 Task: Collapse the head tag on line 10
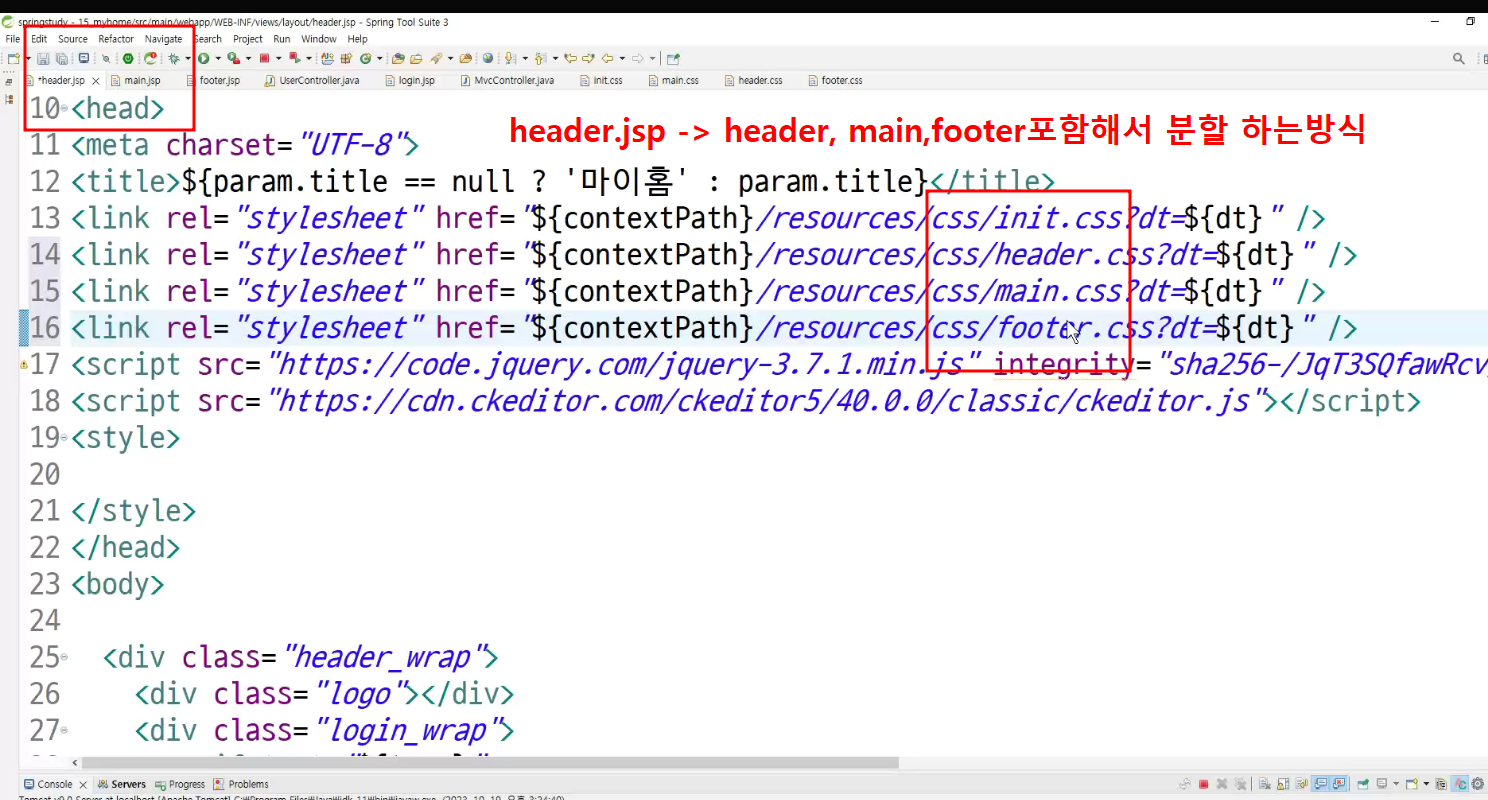tap(64, 108)
